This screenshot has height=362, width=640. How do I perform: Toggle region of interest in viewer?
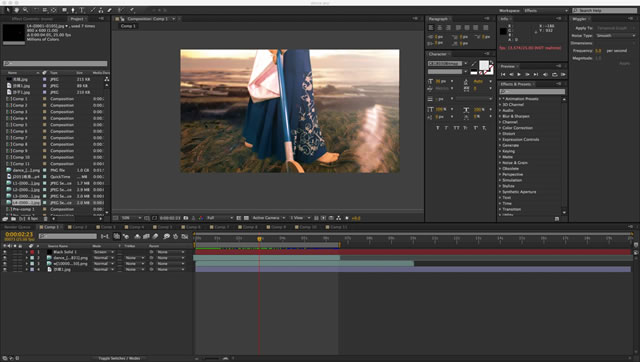click(239, 218)
